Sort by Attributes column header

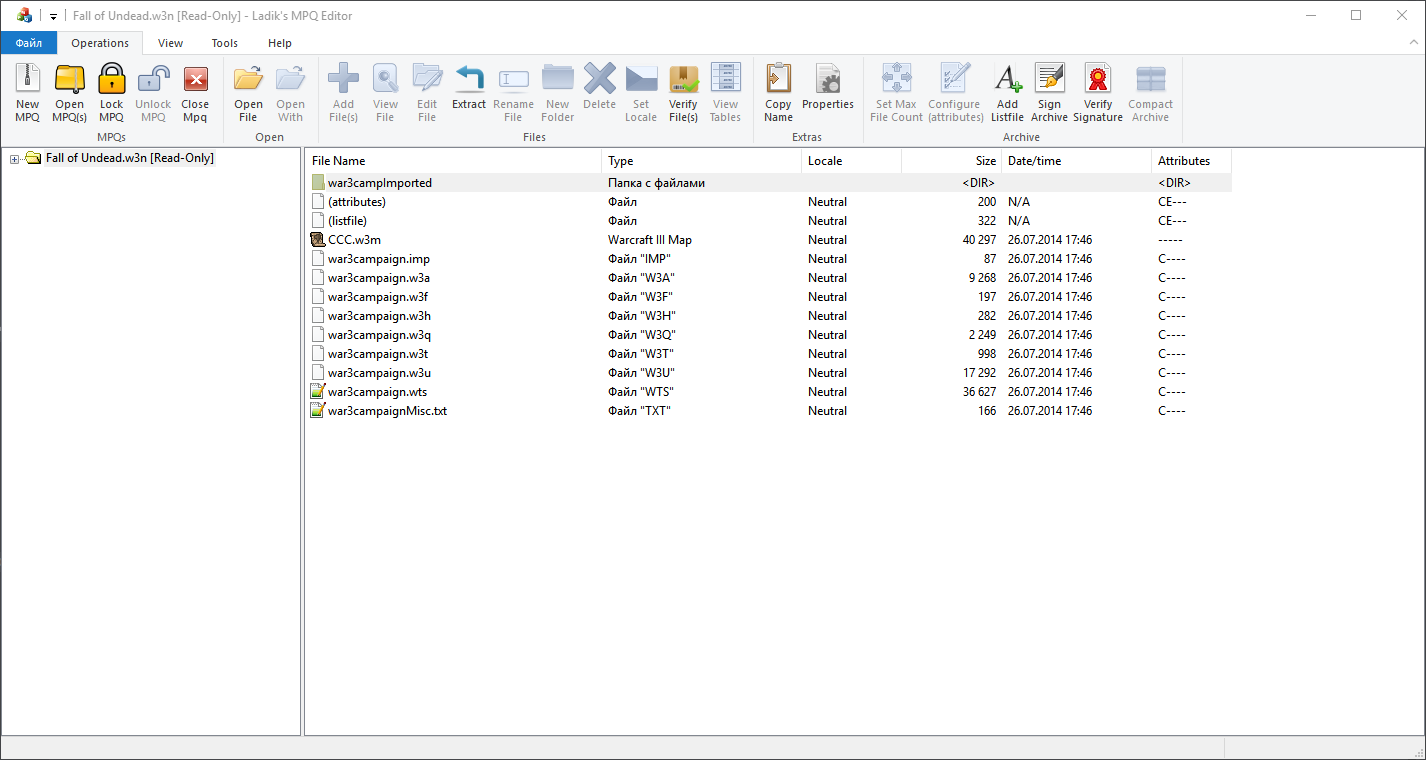(x=1191, y=160)
